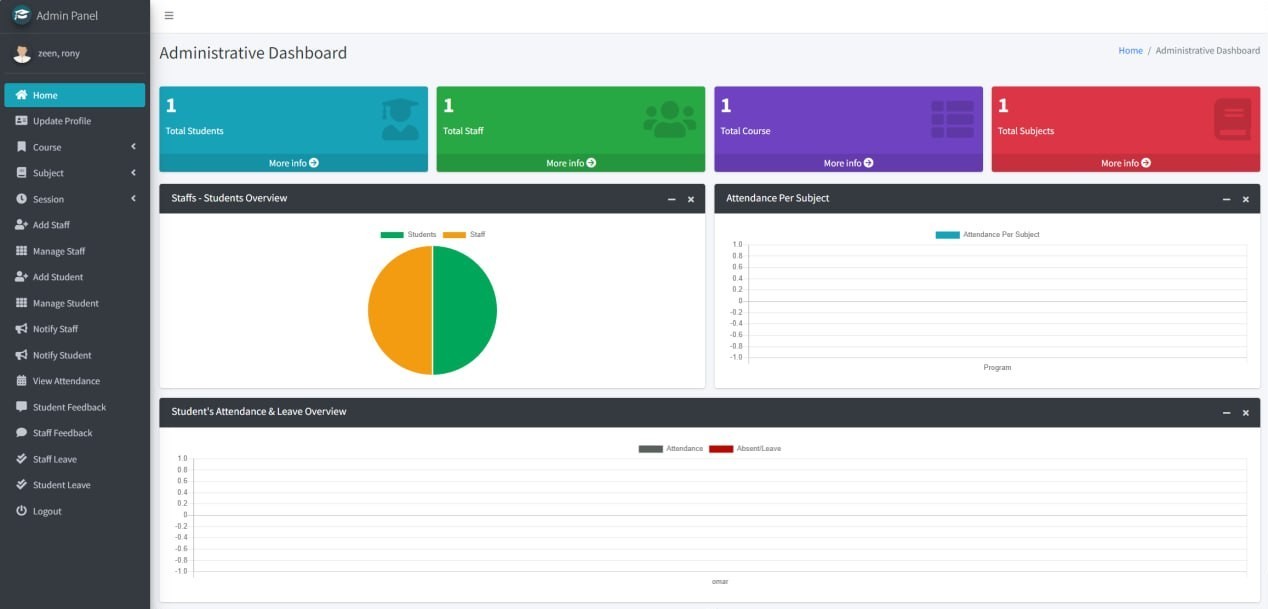The width and height of the screenshot is (1268, 609).
Task: Collapse the Staffs - Students Overview panel
Action: (x=672, y=199)
